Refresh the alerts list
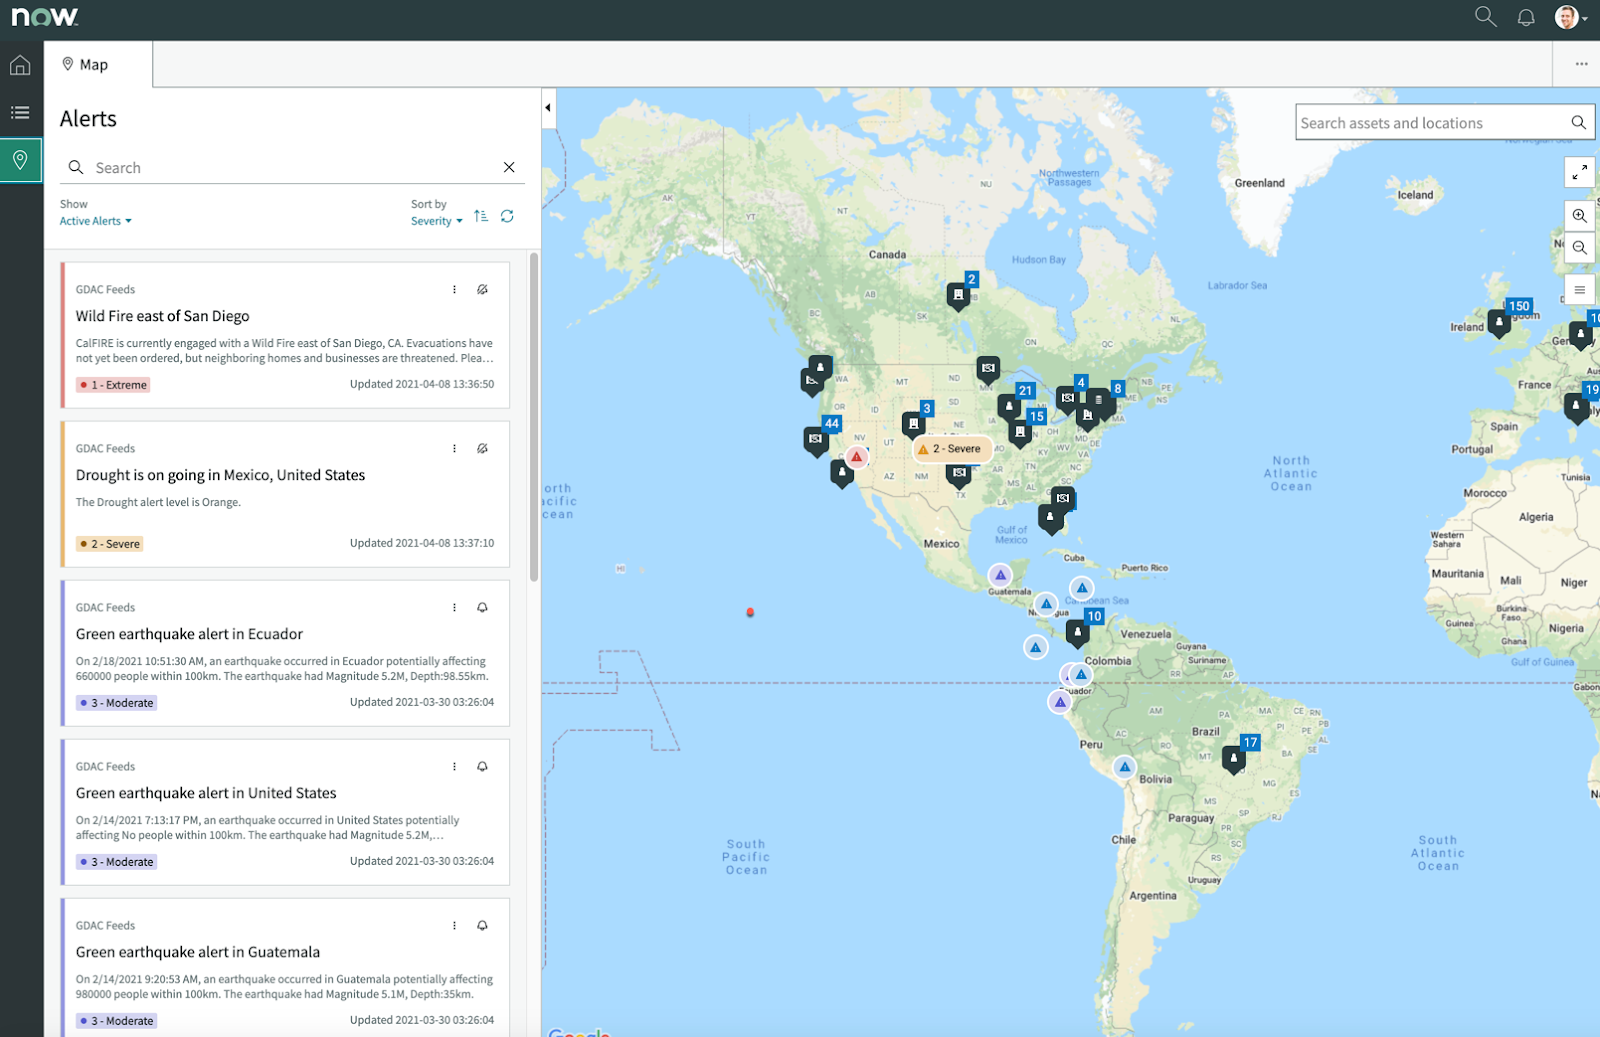 click(508, 216)
